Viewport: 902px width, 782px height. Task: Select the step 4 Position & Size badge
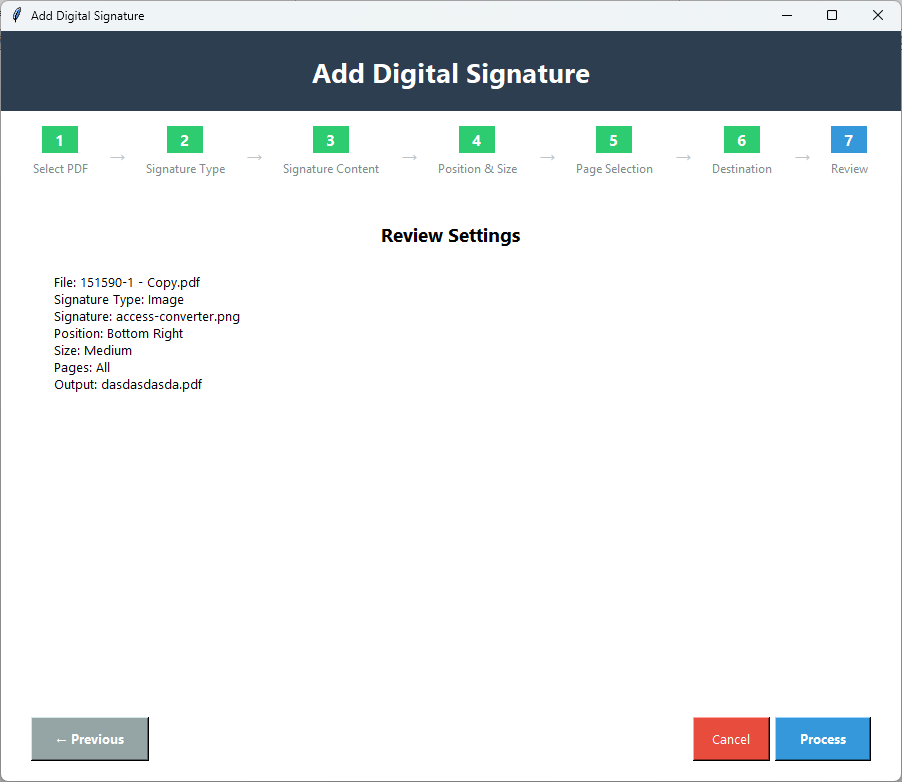coord(477,140)
